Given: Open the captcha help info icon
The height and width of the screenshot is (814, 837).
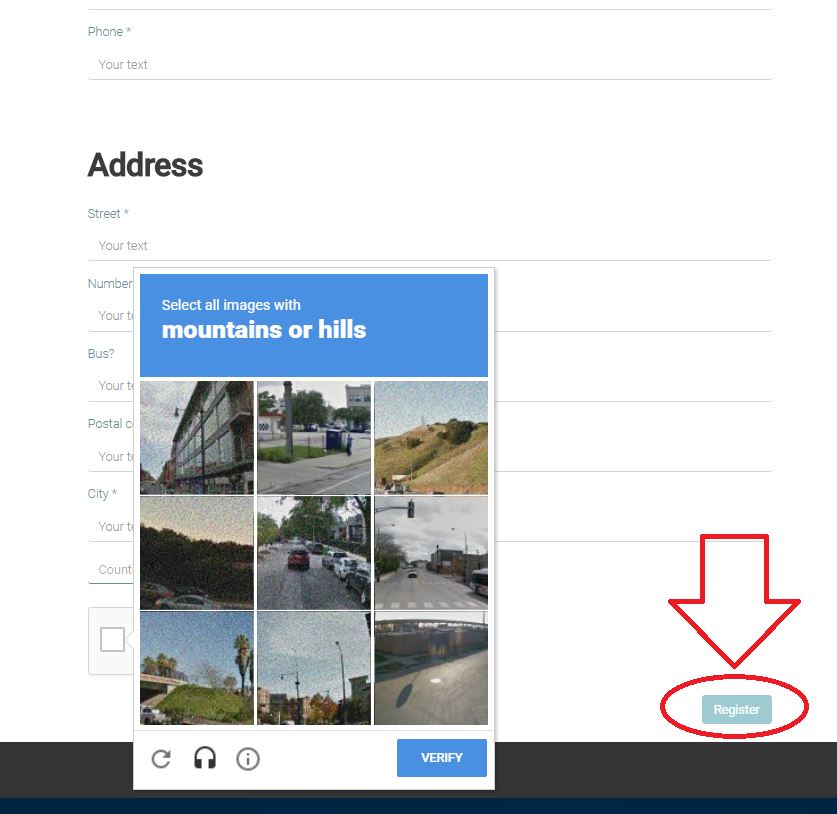Looking at the screenshot, I should [248, 759].
